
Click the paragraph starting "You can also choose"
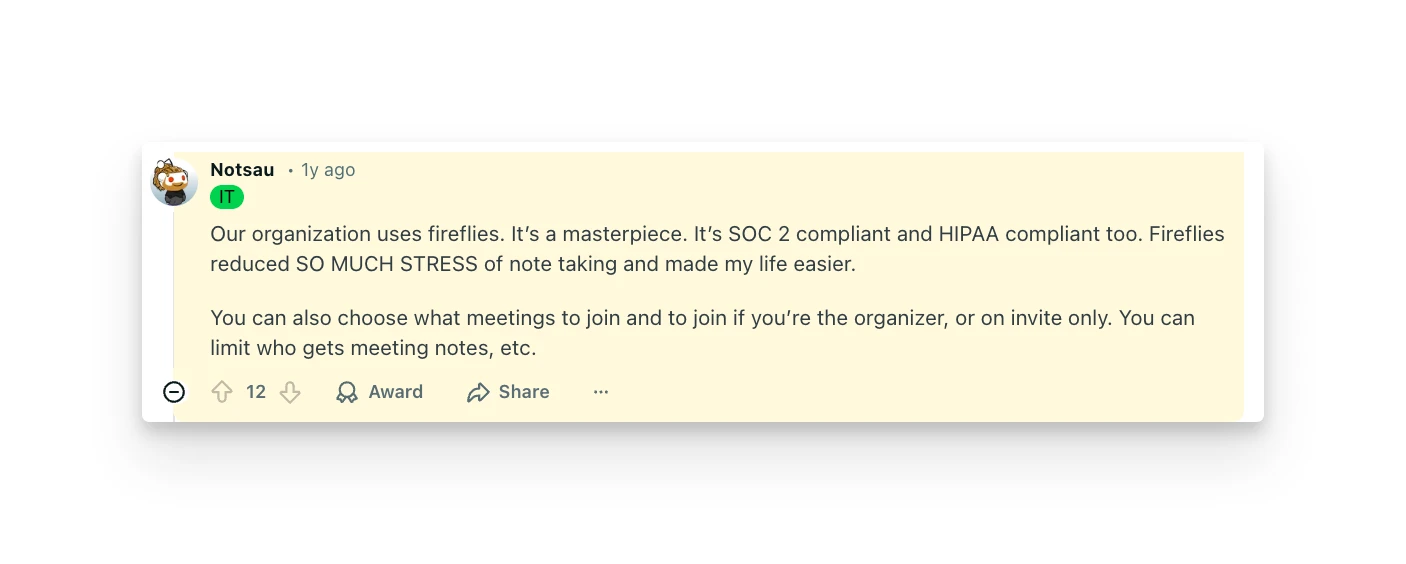coord(702,318)
